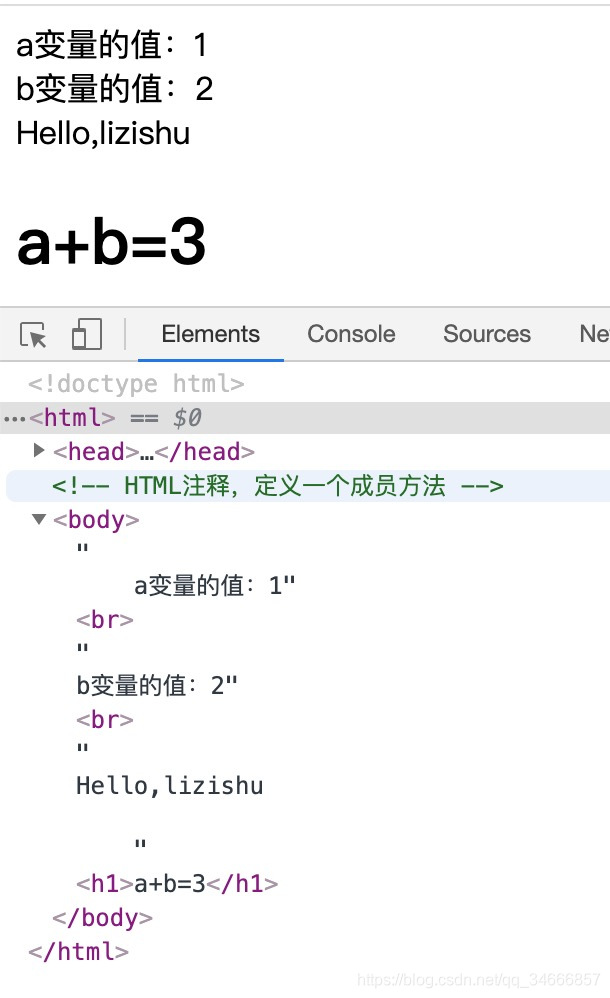This screenshot has height=998, width=610.
Task: Open the Console tab
Action: 351,334
